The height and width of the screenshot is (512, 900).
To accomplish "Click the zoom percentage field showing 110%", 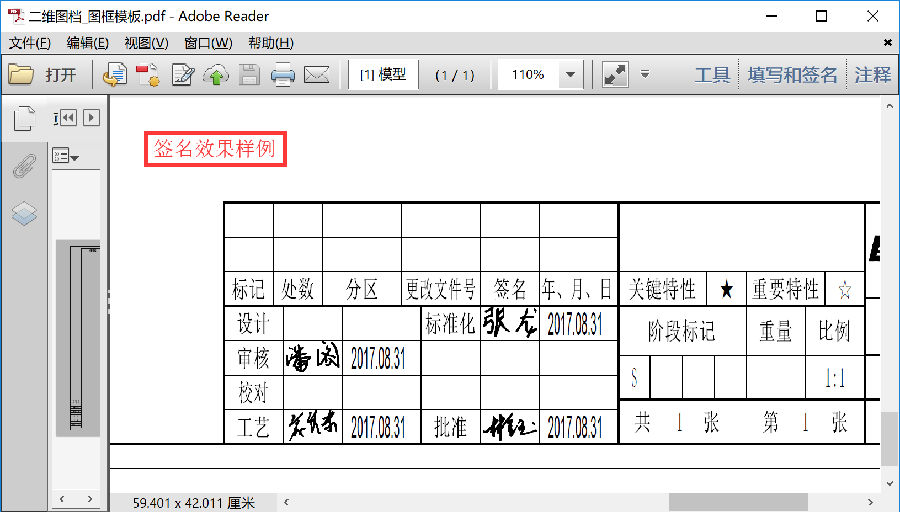I will [x=527, y=75].
